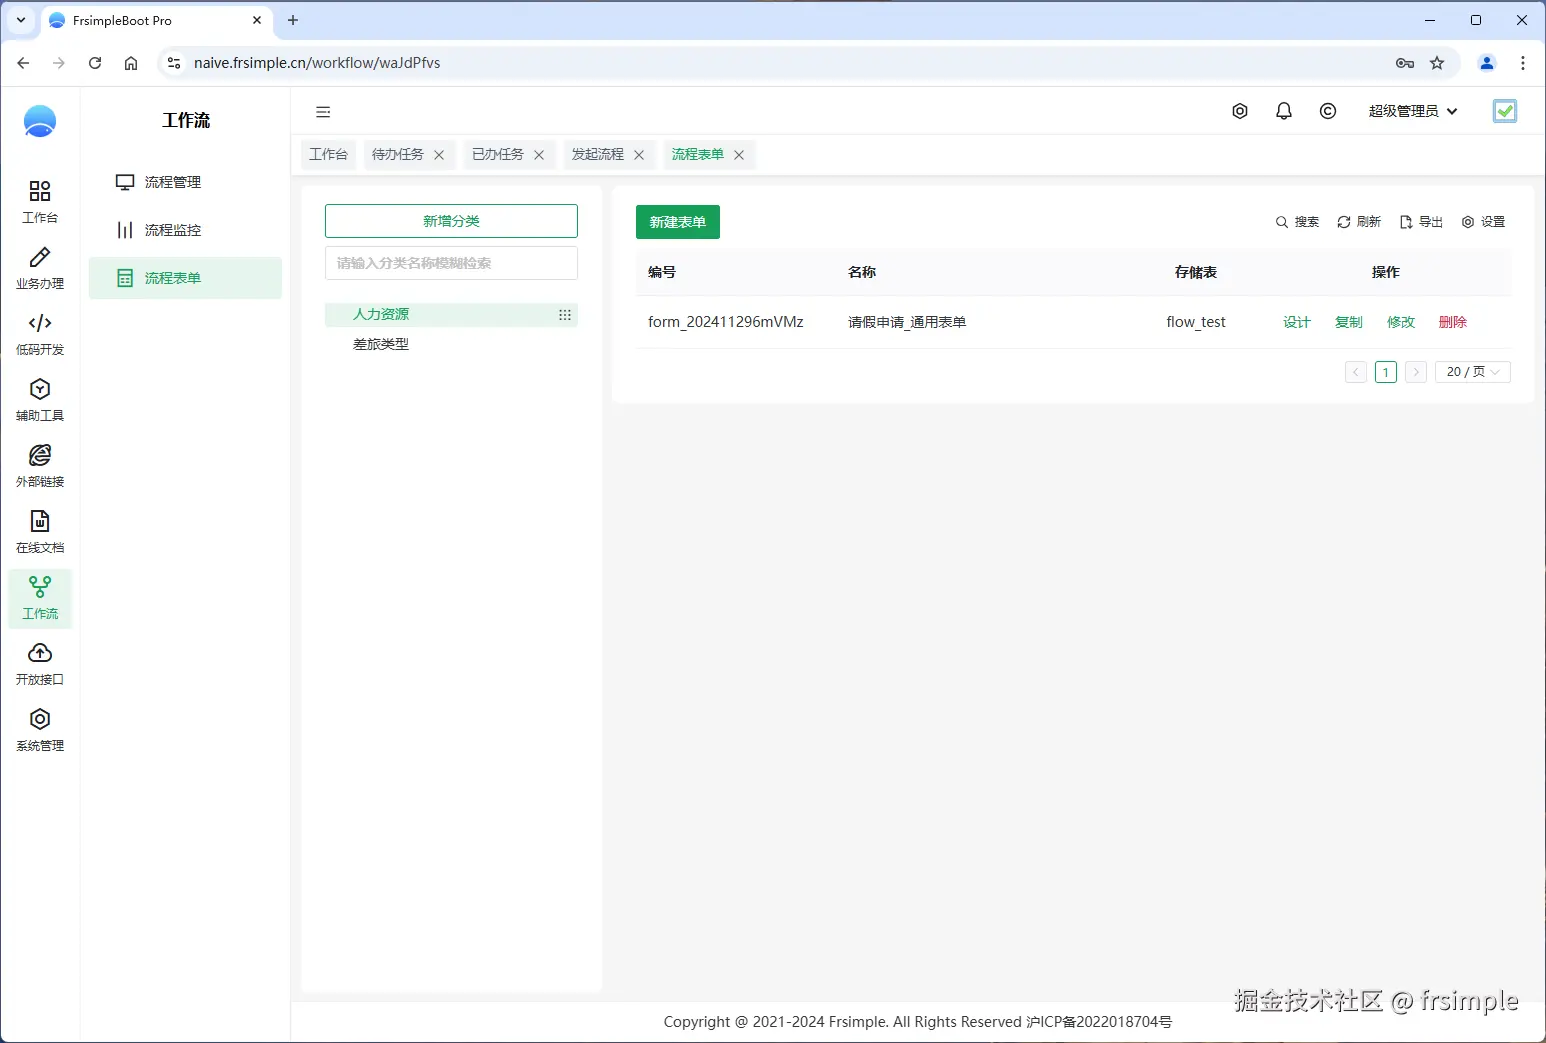This screenshot has height=1043, width=1546.
Task: Switch to the 已办任务 tab
Action: 498,154
